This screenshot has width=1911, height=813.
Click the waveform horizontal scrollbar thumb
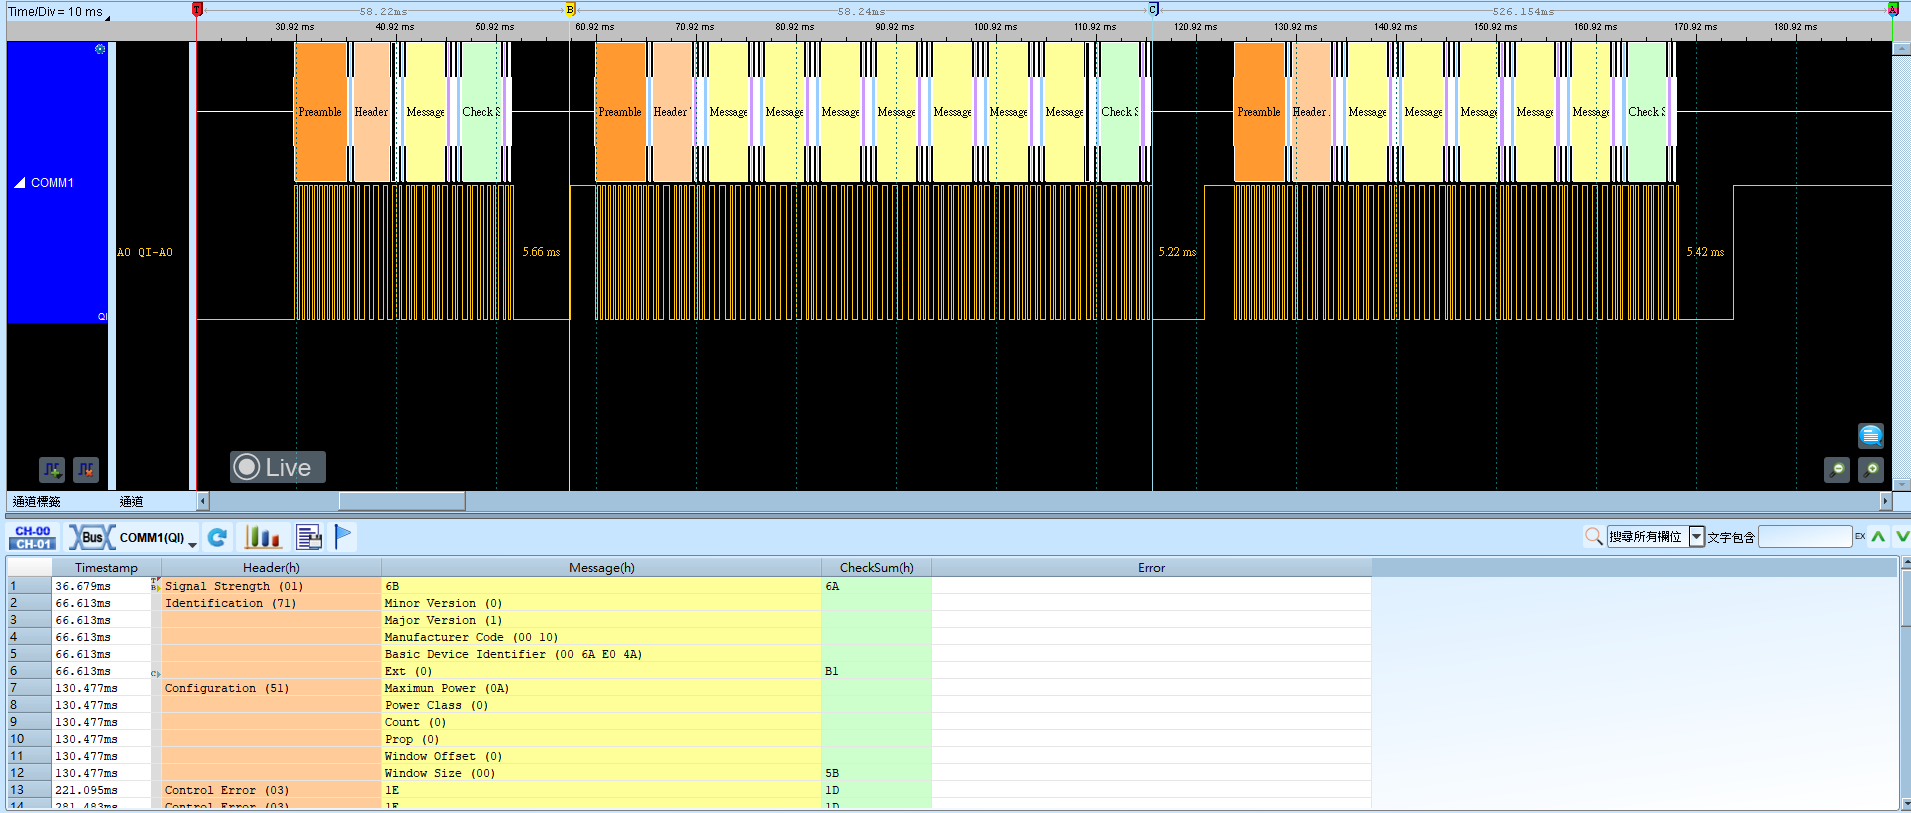point(402,501)
